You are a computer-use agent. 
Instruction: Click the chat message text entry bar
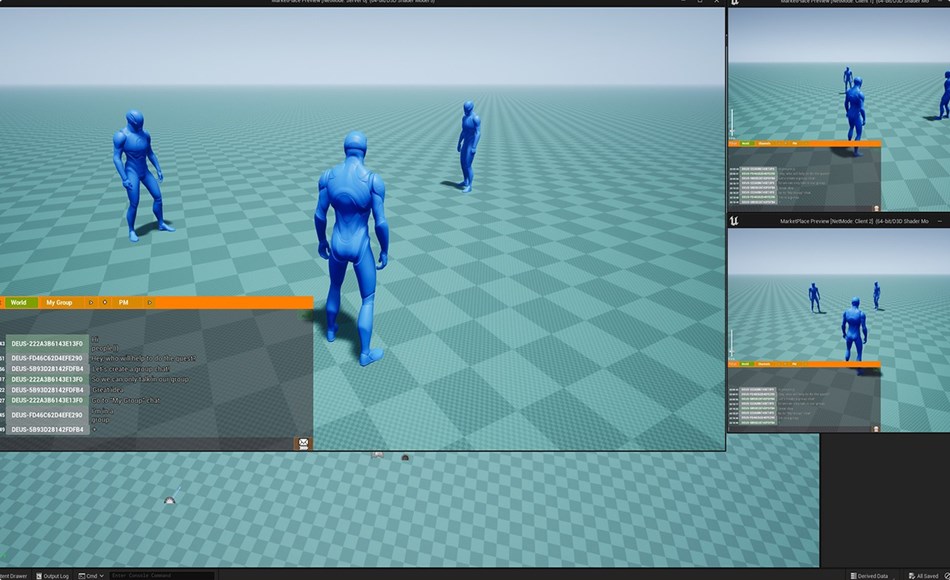(x=150, y=443)
